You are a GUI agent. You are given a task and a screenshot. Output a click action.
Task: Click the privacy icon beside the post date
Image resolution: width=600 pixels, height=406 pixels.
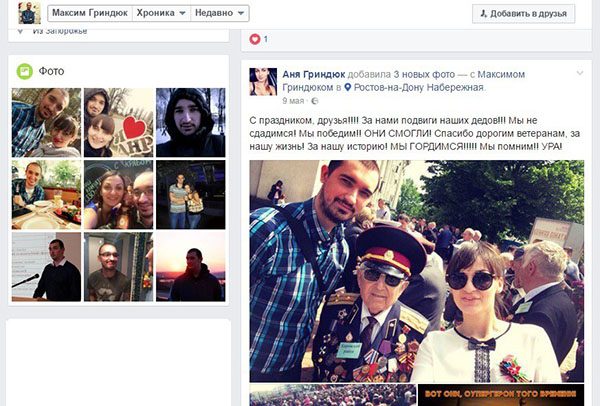(313, 100)
